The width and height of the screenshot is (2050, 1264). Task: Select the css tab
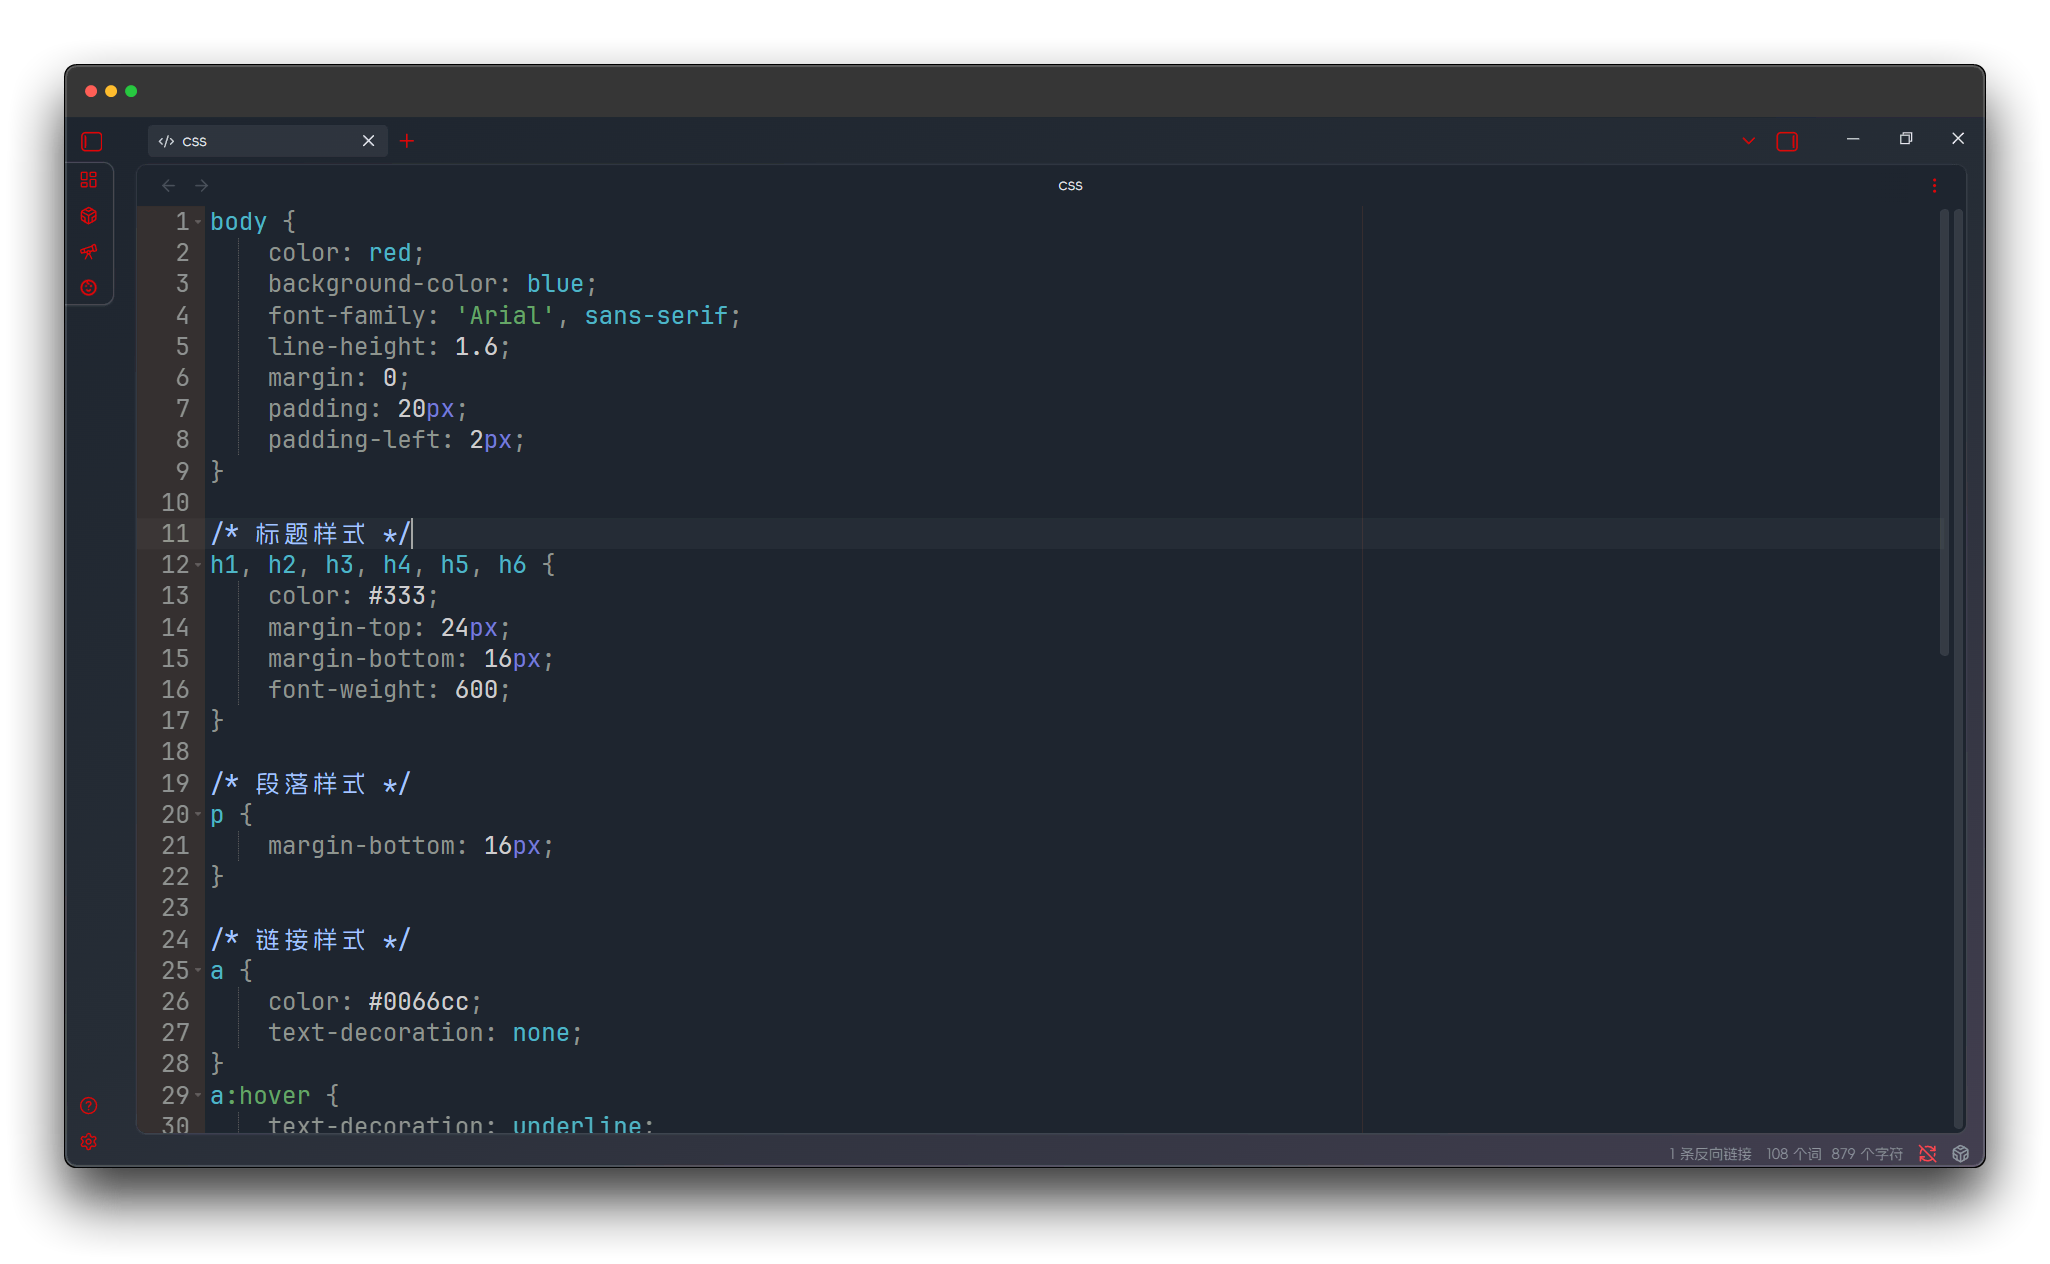coord(250,141)
